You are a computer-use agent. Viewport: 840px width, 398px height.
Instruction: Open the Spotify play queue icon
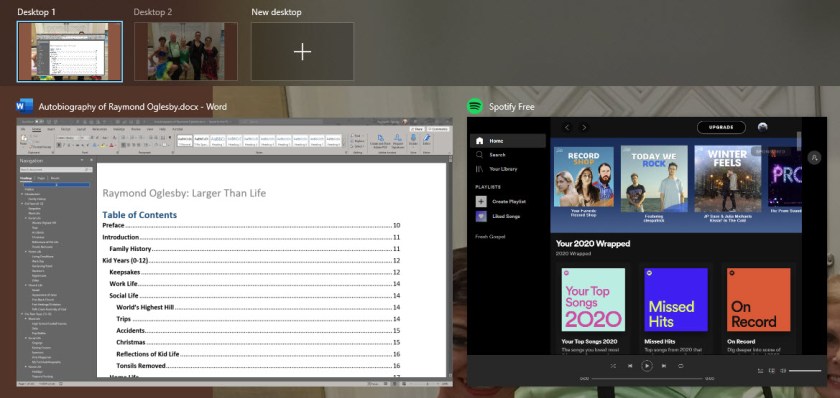point(760,371)
